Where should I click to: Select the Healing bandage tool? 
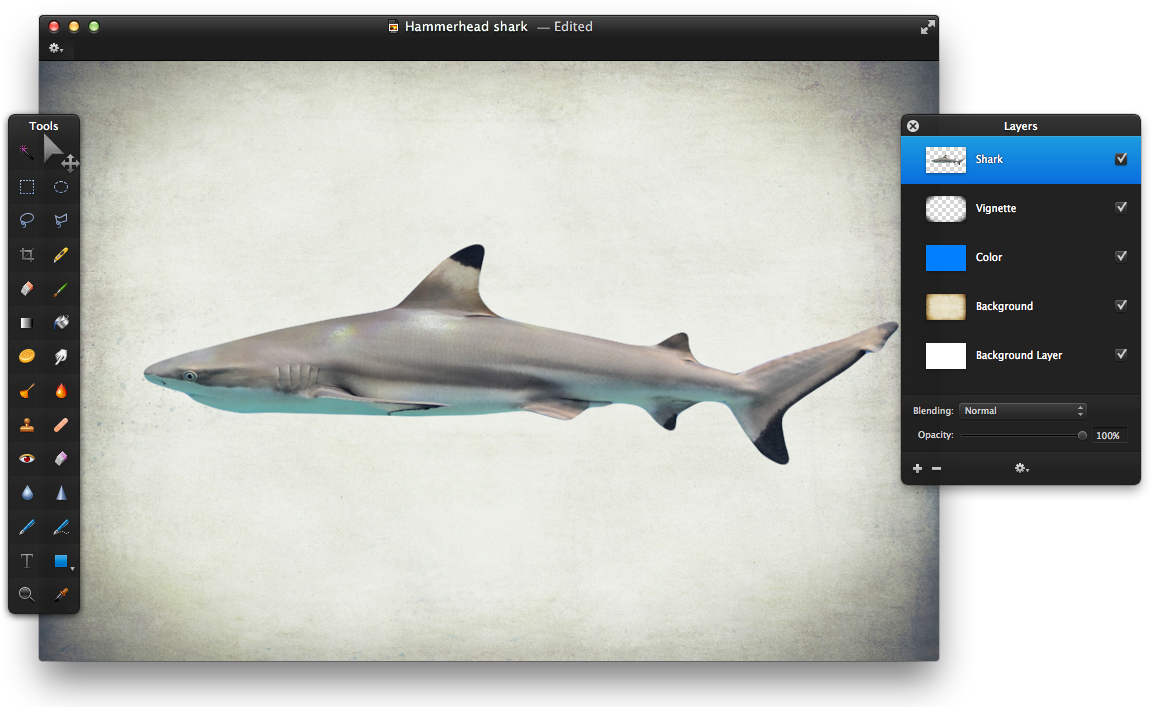pos(61,425)
